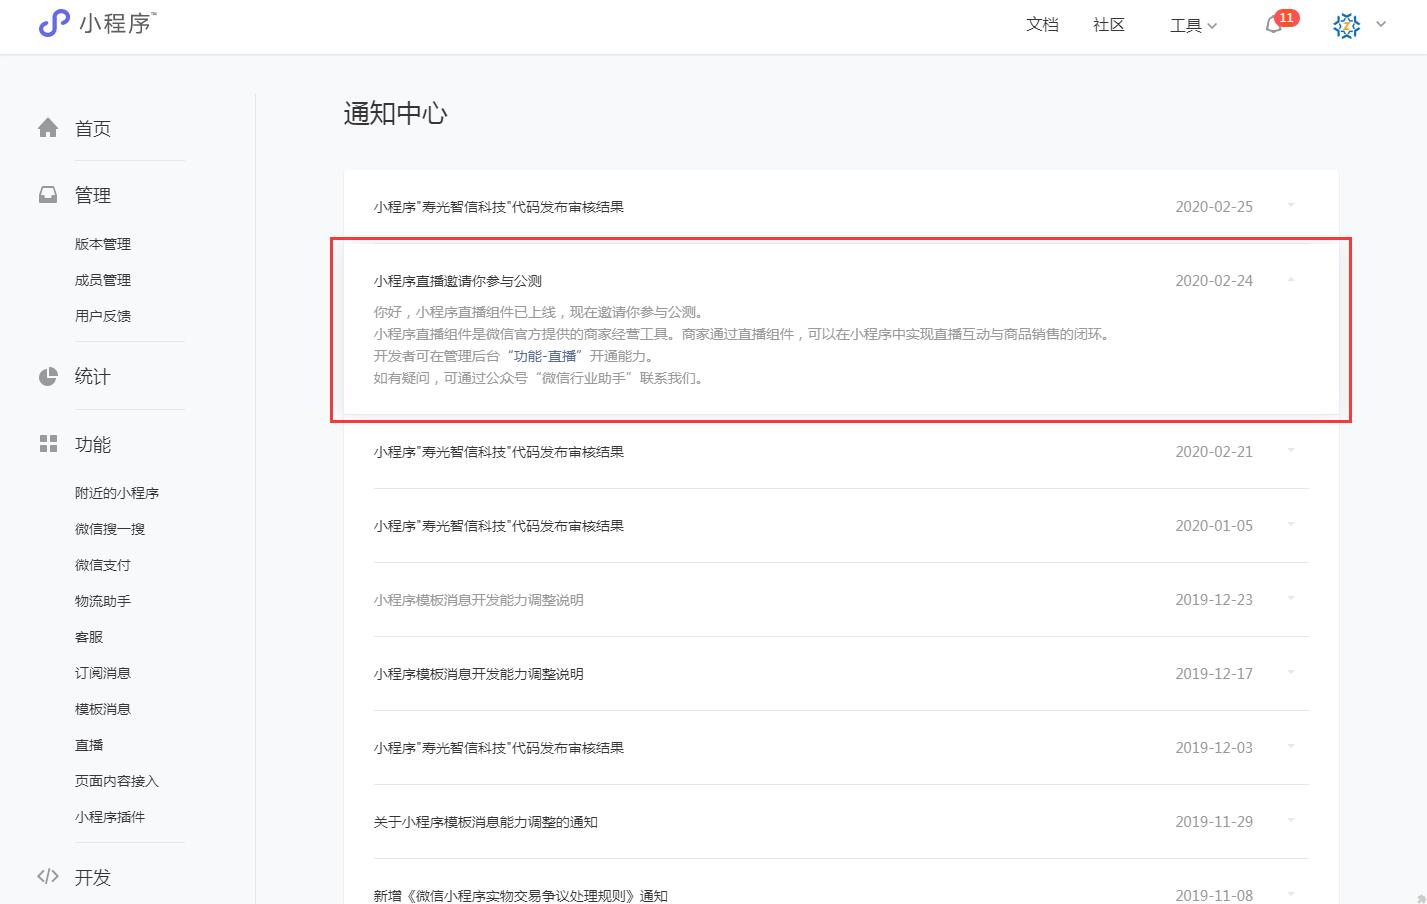This screenshot has width=1427, height=904.
Task: Click 小程序直播邀请你参与公测 notice title
Action: (x=458, y=281)
